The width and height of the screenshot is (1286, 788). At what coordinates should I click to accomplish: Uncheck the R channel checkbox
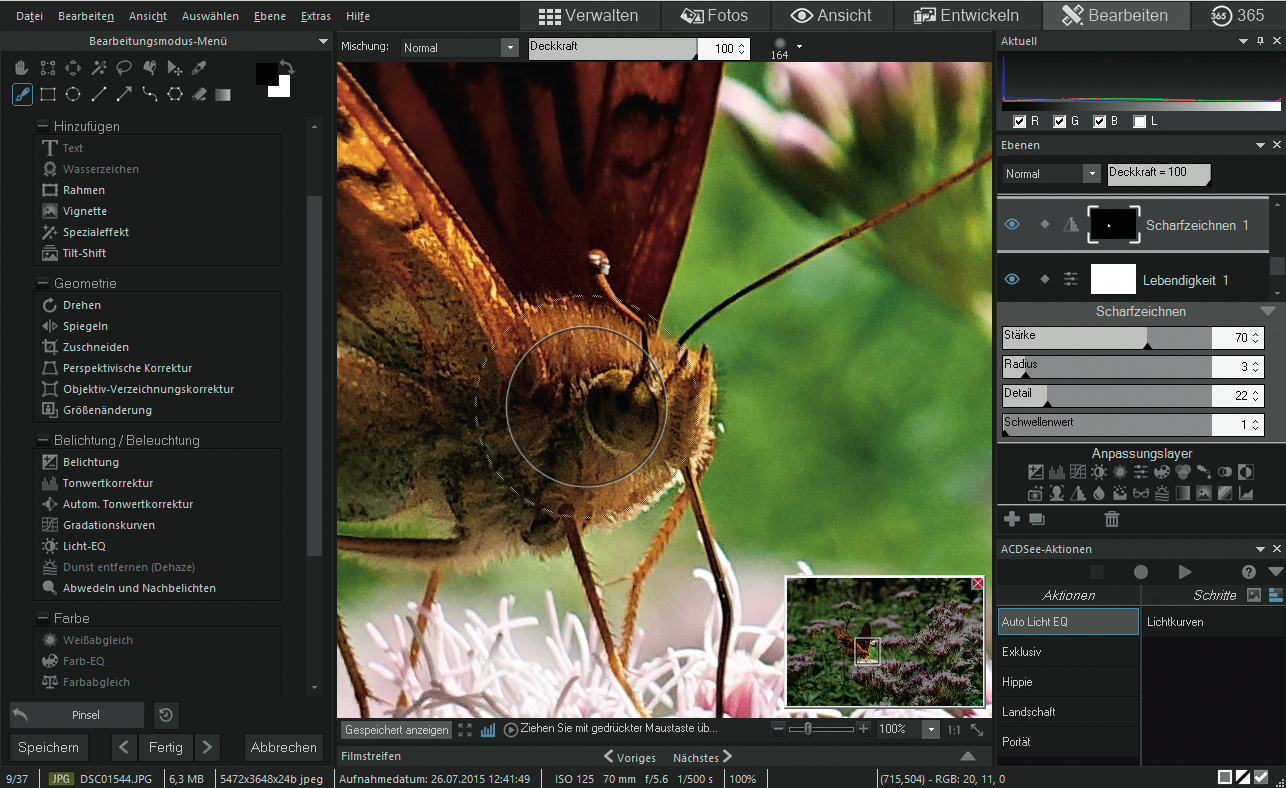(1020, 122)
